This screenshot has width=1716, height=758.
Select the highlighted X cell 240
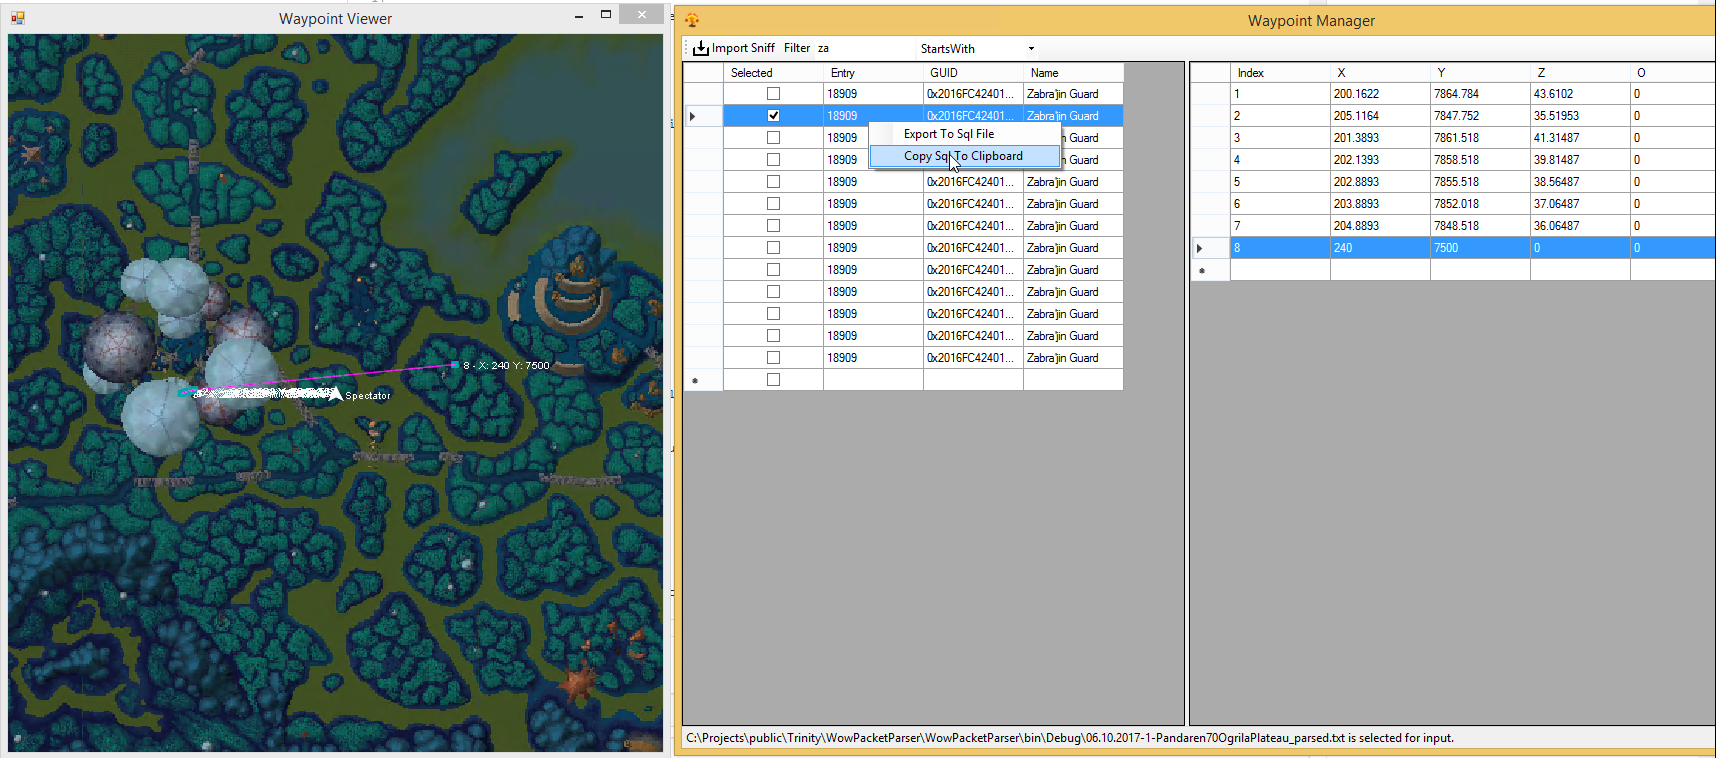coord(1380,248)
